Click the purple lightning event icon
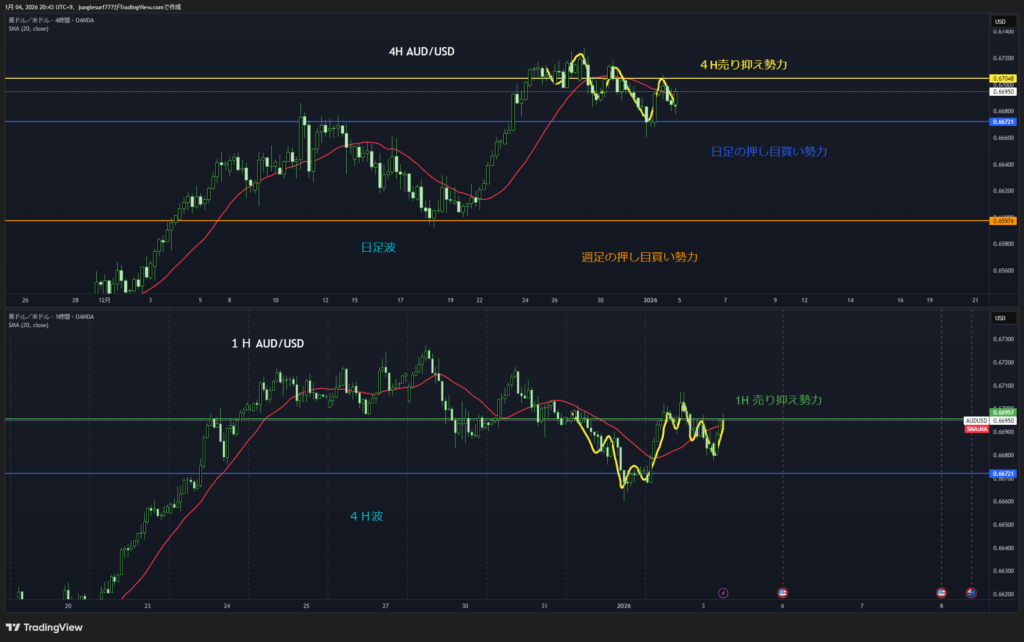The height and width of the screenshot is (642, 1024). tap(723, 593)
